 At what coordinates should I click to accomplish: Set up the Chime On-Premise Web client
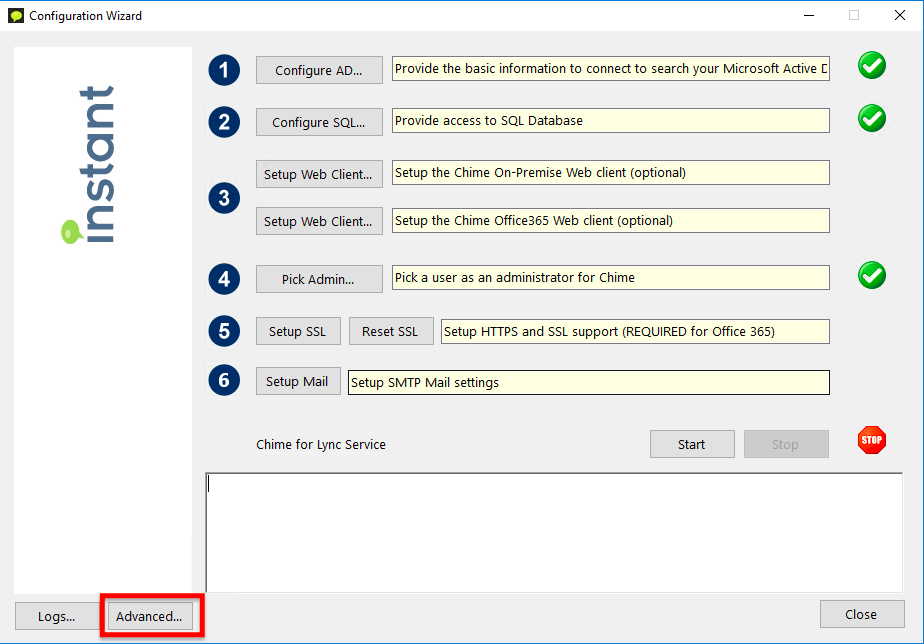(319, 174)
